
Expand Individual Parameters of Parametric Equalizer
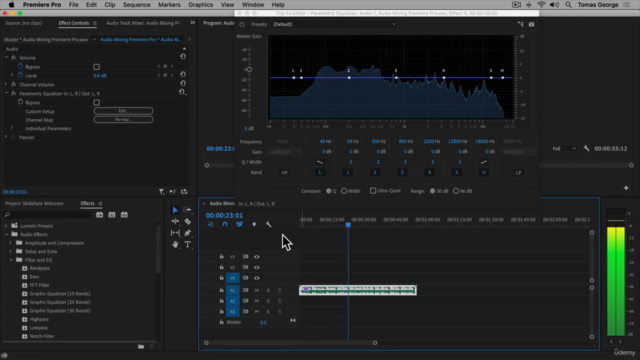(11, 128)
